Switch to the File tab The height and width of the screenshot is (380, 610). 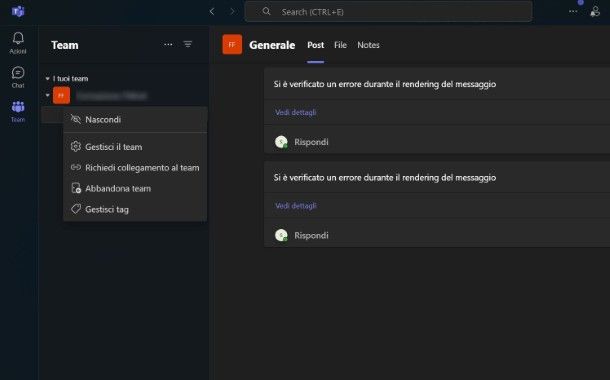point(340,45)
